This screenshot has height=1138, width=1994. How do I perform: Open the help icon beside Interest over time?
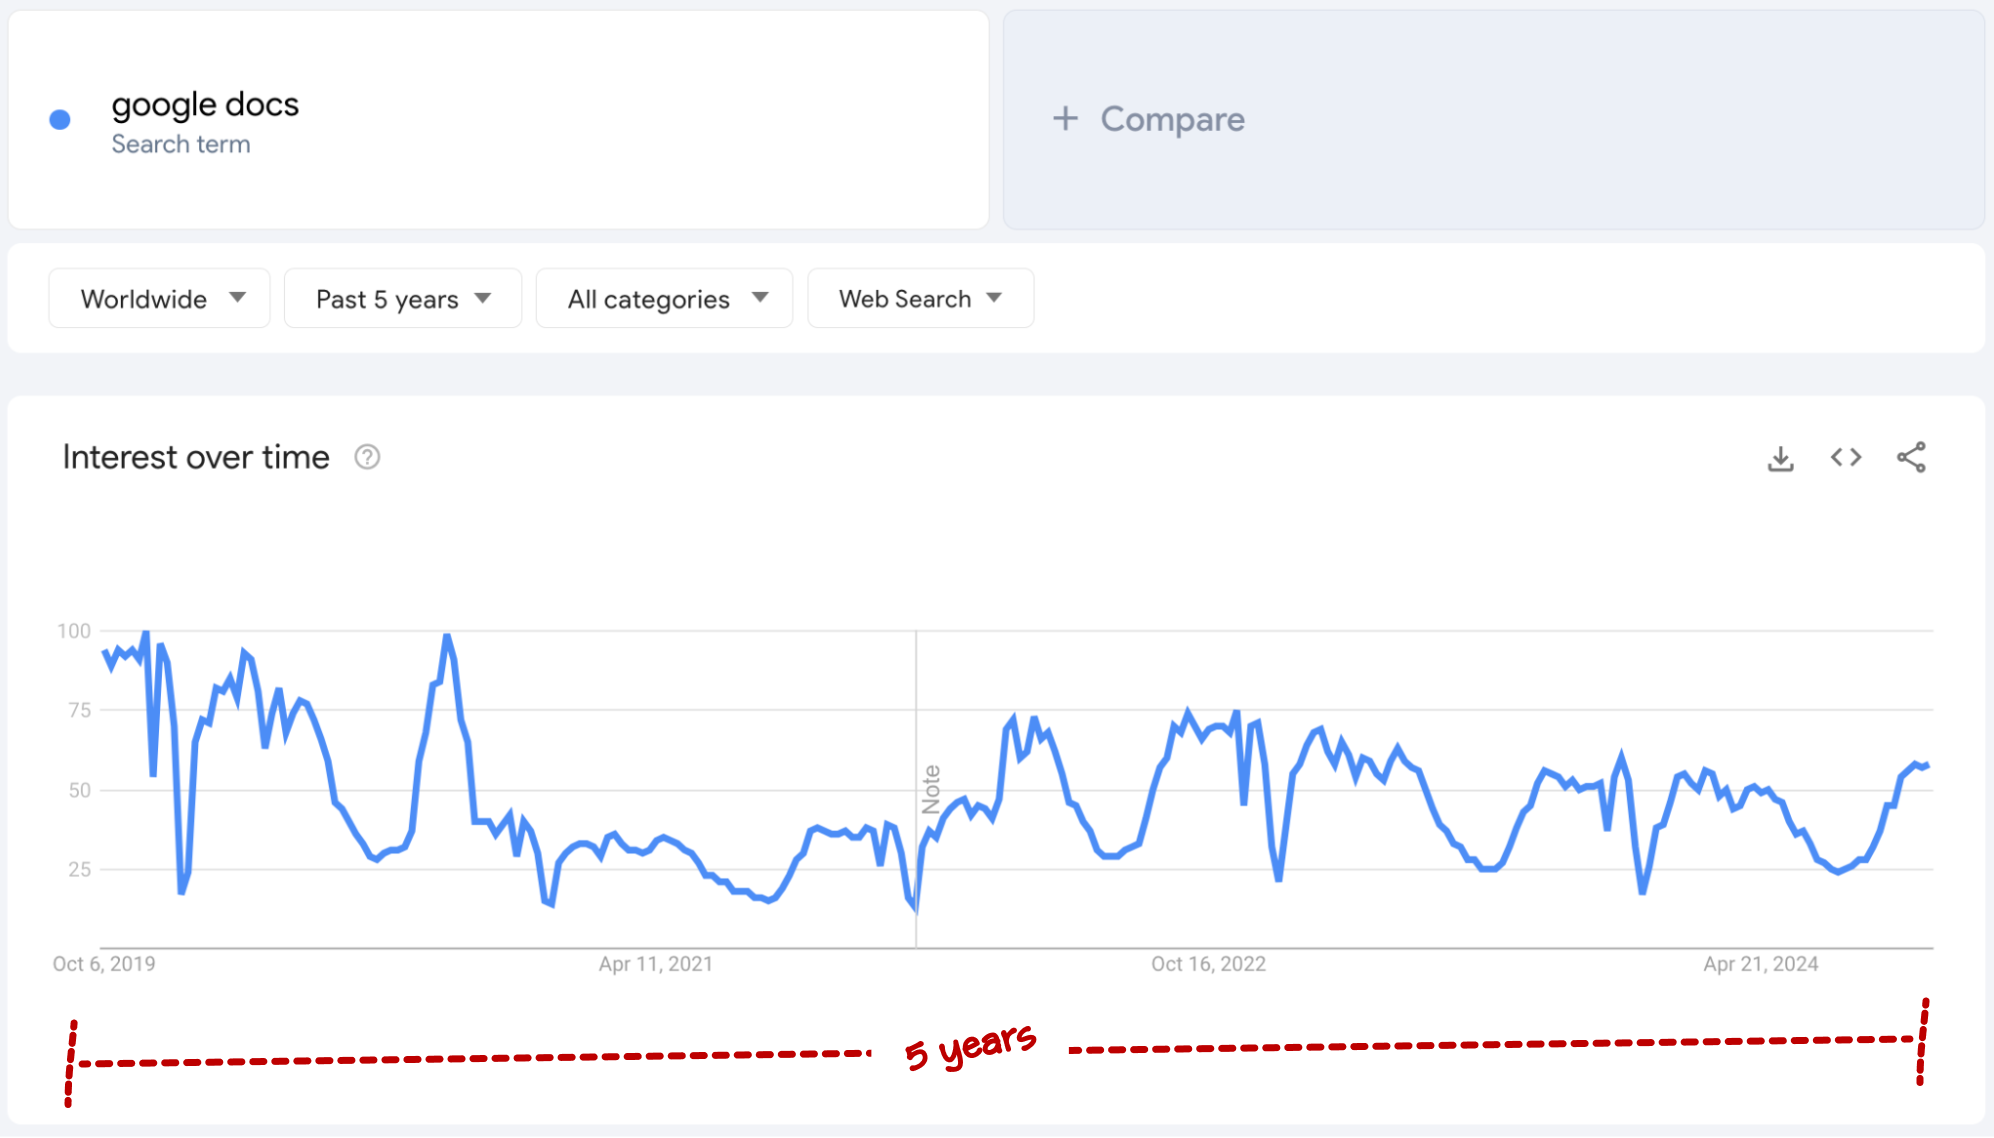pyautogui.click(x=367, y=457)
